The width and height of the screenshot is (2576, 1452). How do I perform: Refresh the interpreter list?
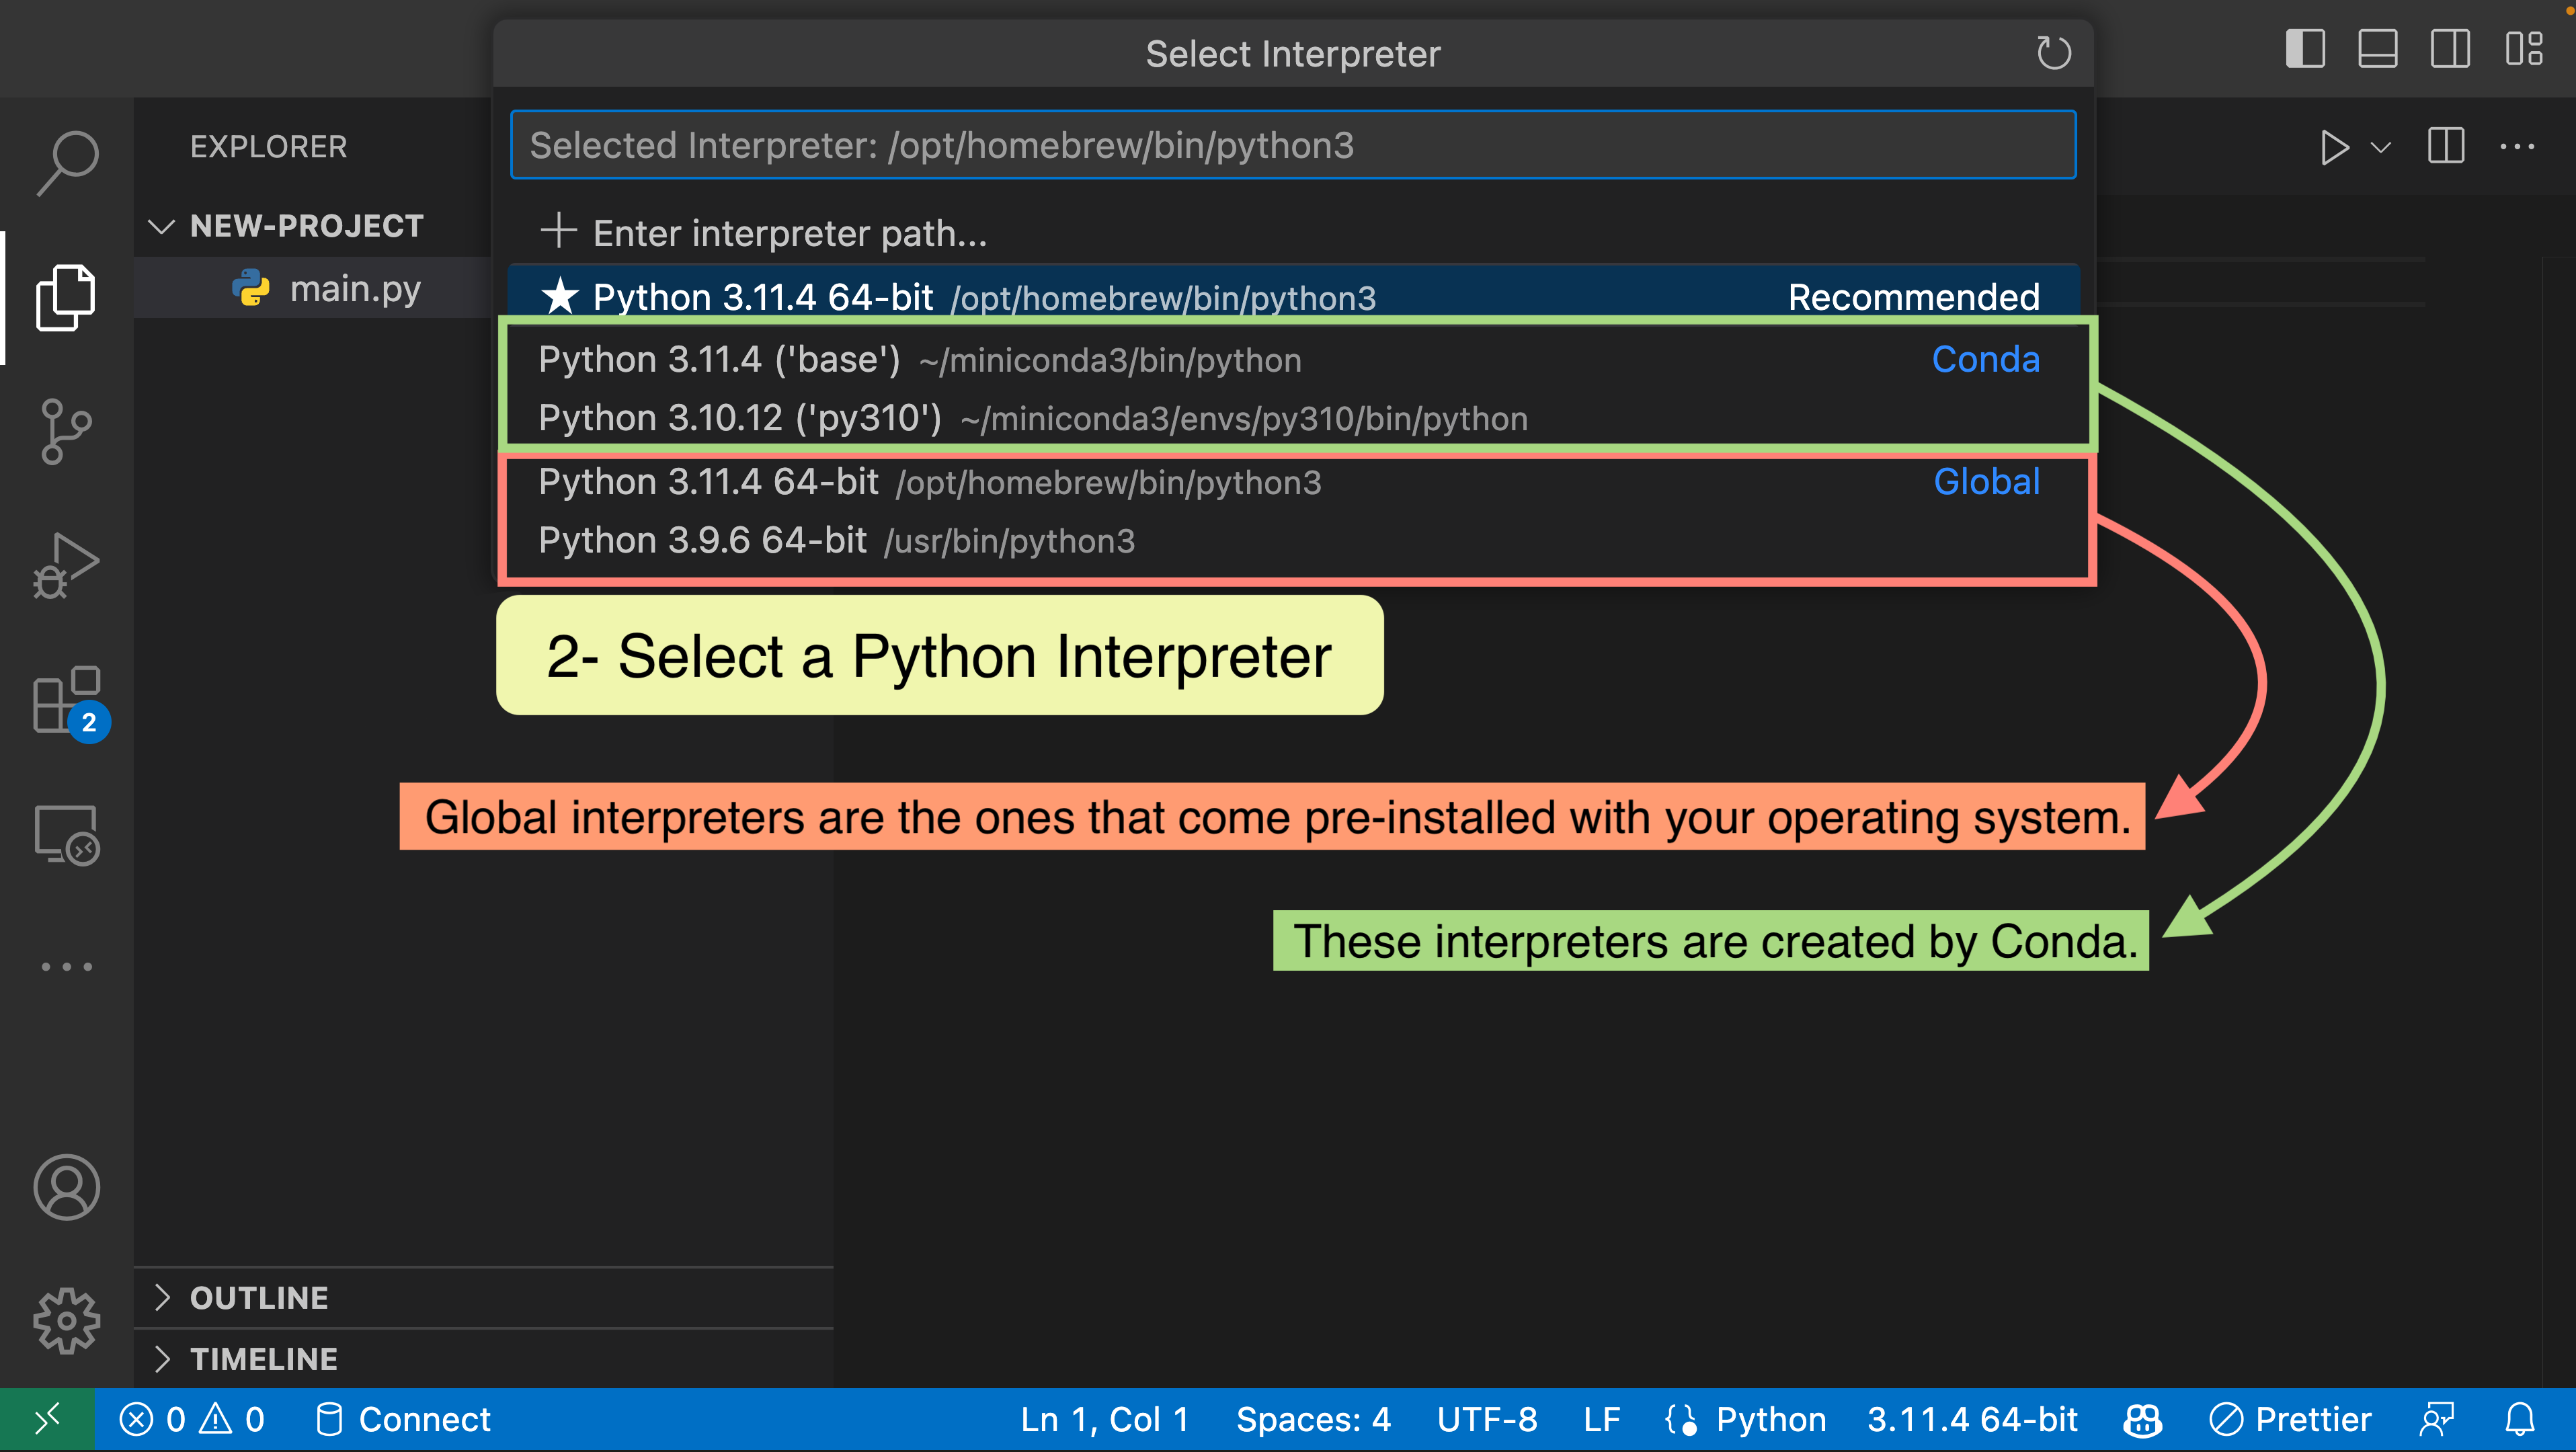2054,53
